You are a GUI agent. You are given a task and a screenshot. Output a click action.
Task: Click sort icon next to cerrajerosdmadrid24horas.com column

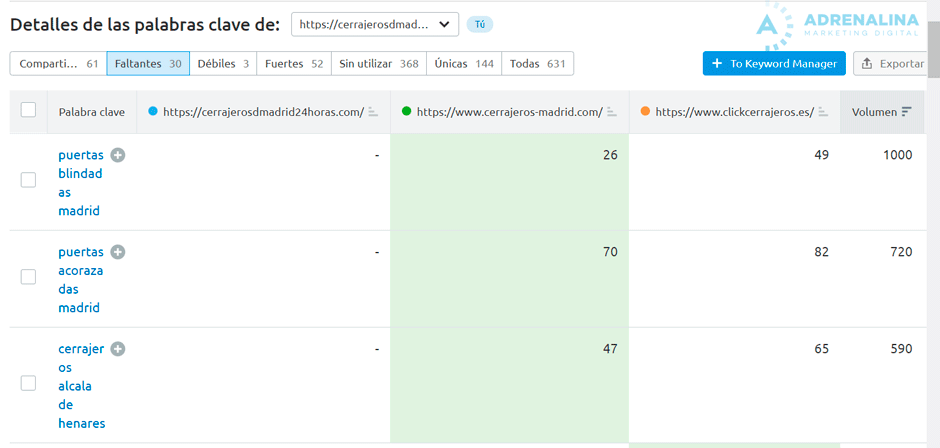373,112
